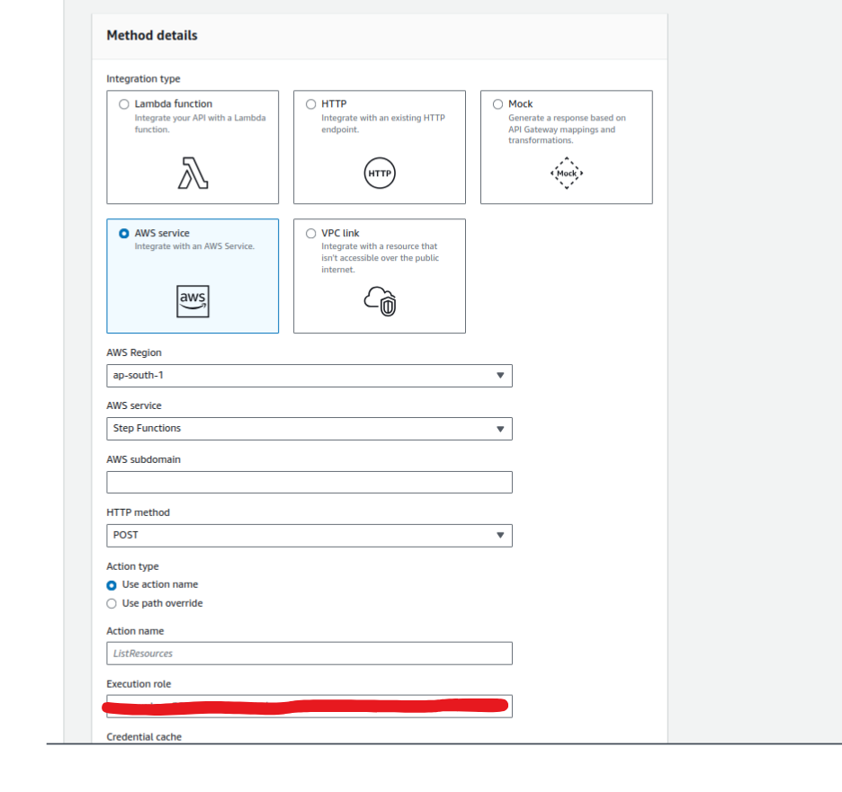Click the Action name input field
This screenshot has width=842, height=792.
click(x=309, y=653)
